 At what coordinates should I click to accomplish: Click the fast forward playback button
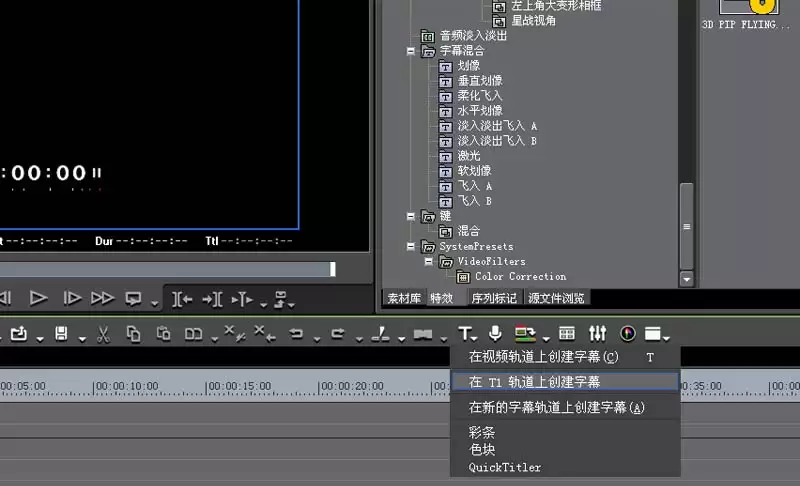click(102, 298)
